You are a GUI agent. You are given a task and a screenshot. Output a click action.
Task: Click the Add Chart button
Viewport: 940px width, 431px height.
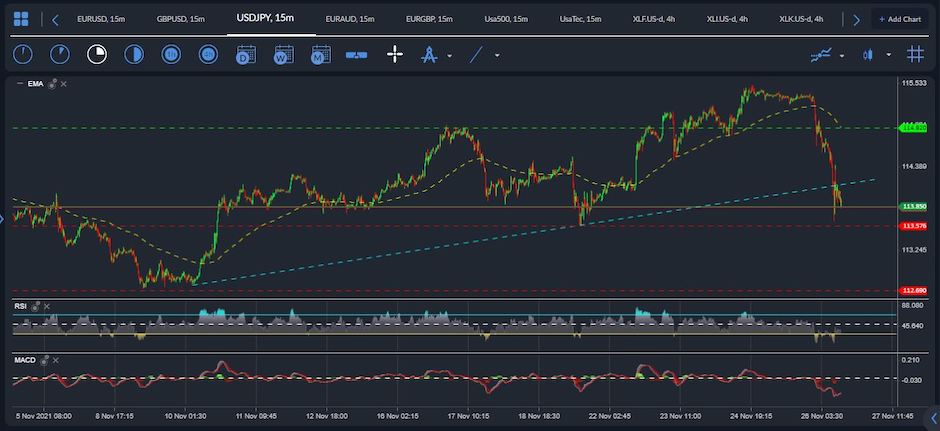click(x=900, y=19)
